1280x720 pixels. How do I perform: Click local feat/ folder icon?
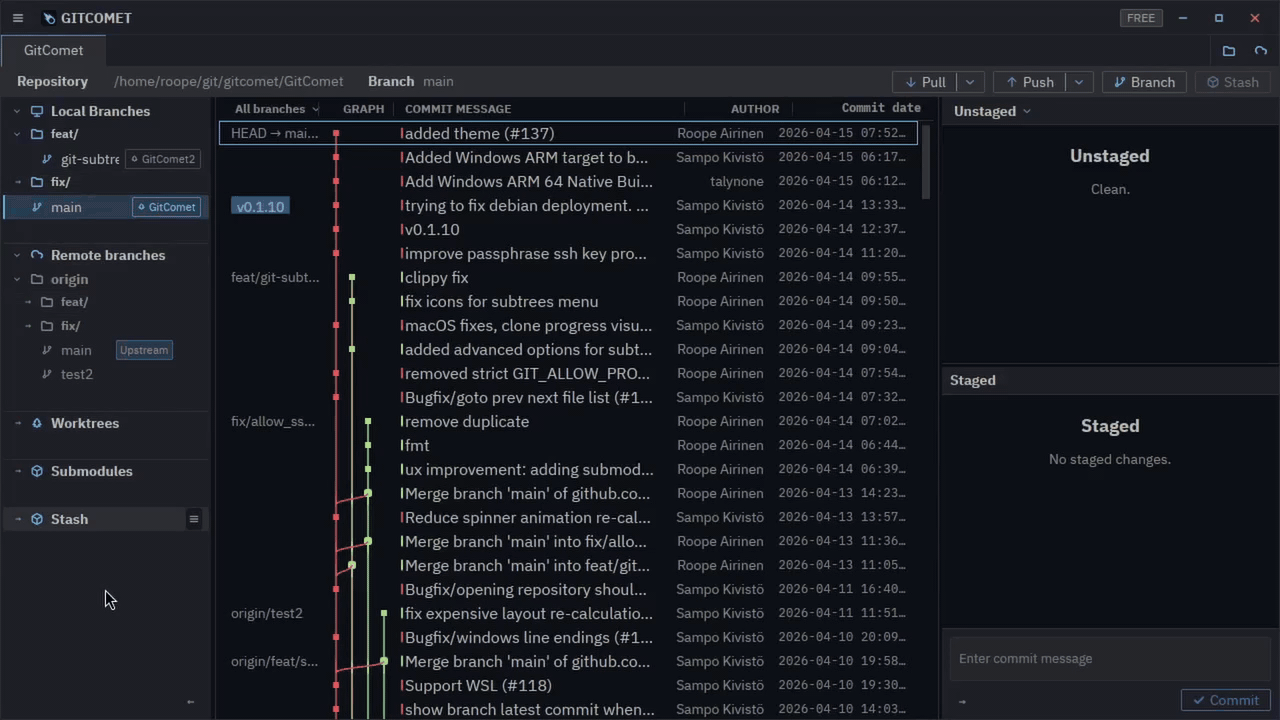37,134
